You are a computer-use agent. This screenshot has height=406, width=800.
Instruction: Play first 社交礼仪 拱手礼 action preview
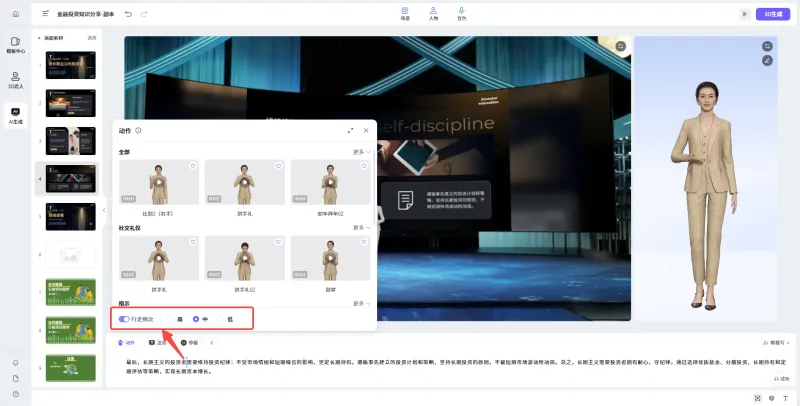tap(159, 258)
